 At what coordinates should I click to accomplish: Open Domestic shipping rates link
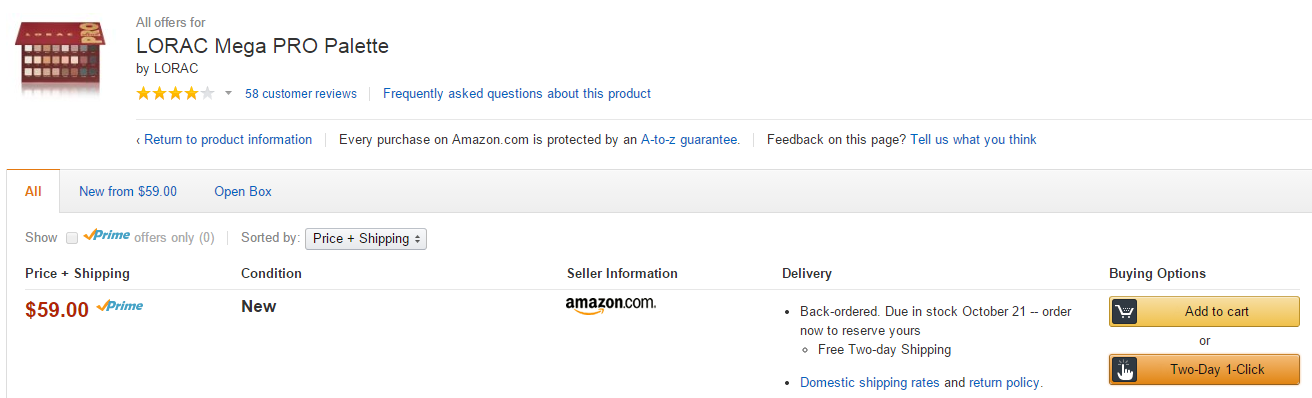tap(870, 383)
